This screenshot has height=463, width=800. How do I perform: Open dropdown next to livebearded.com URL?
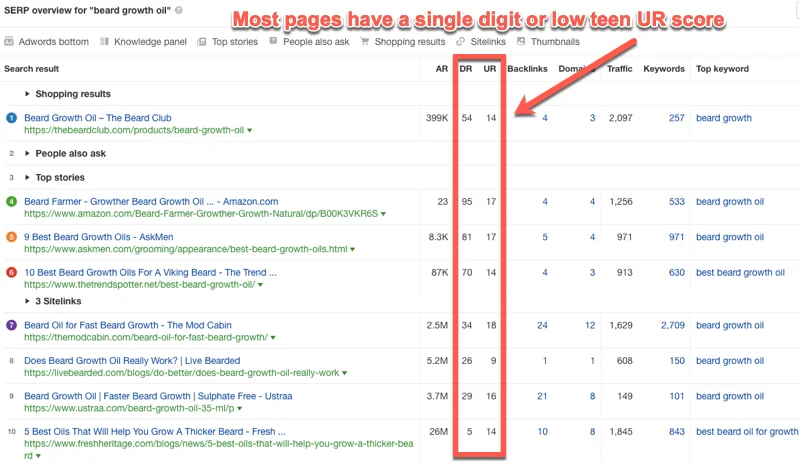[x=345, y=373]
